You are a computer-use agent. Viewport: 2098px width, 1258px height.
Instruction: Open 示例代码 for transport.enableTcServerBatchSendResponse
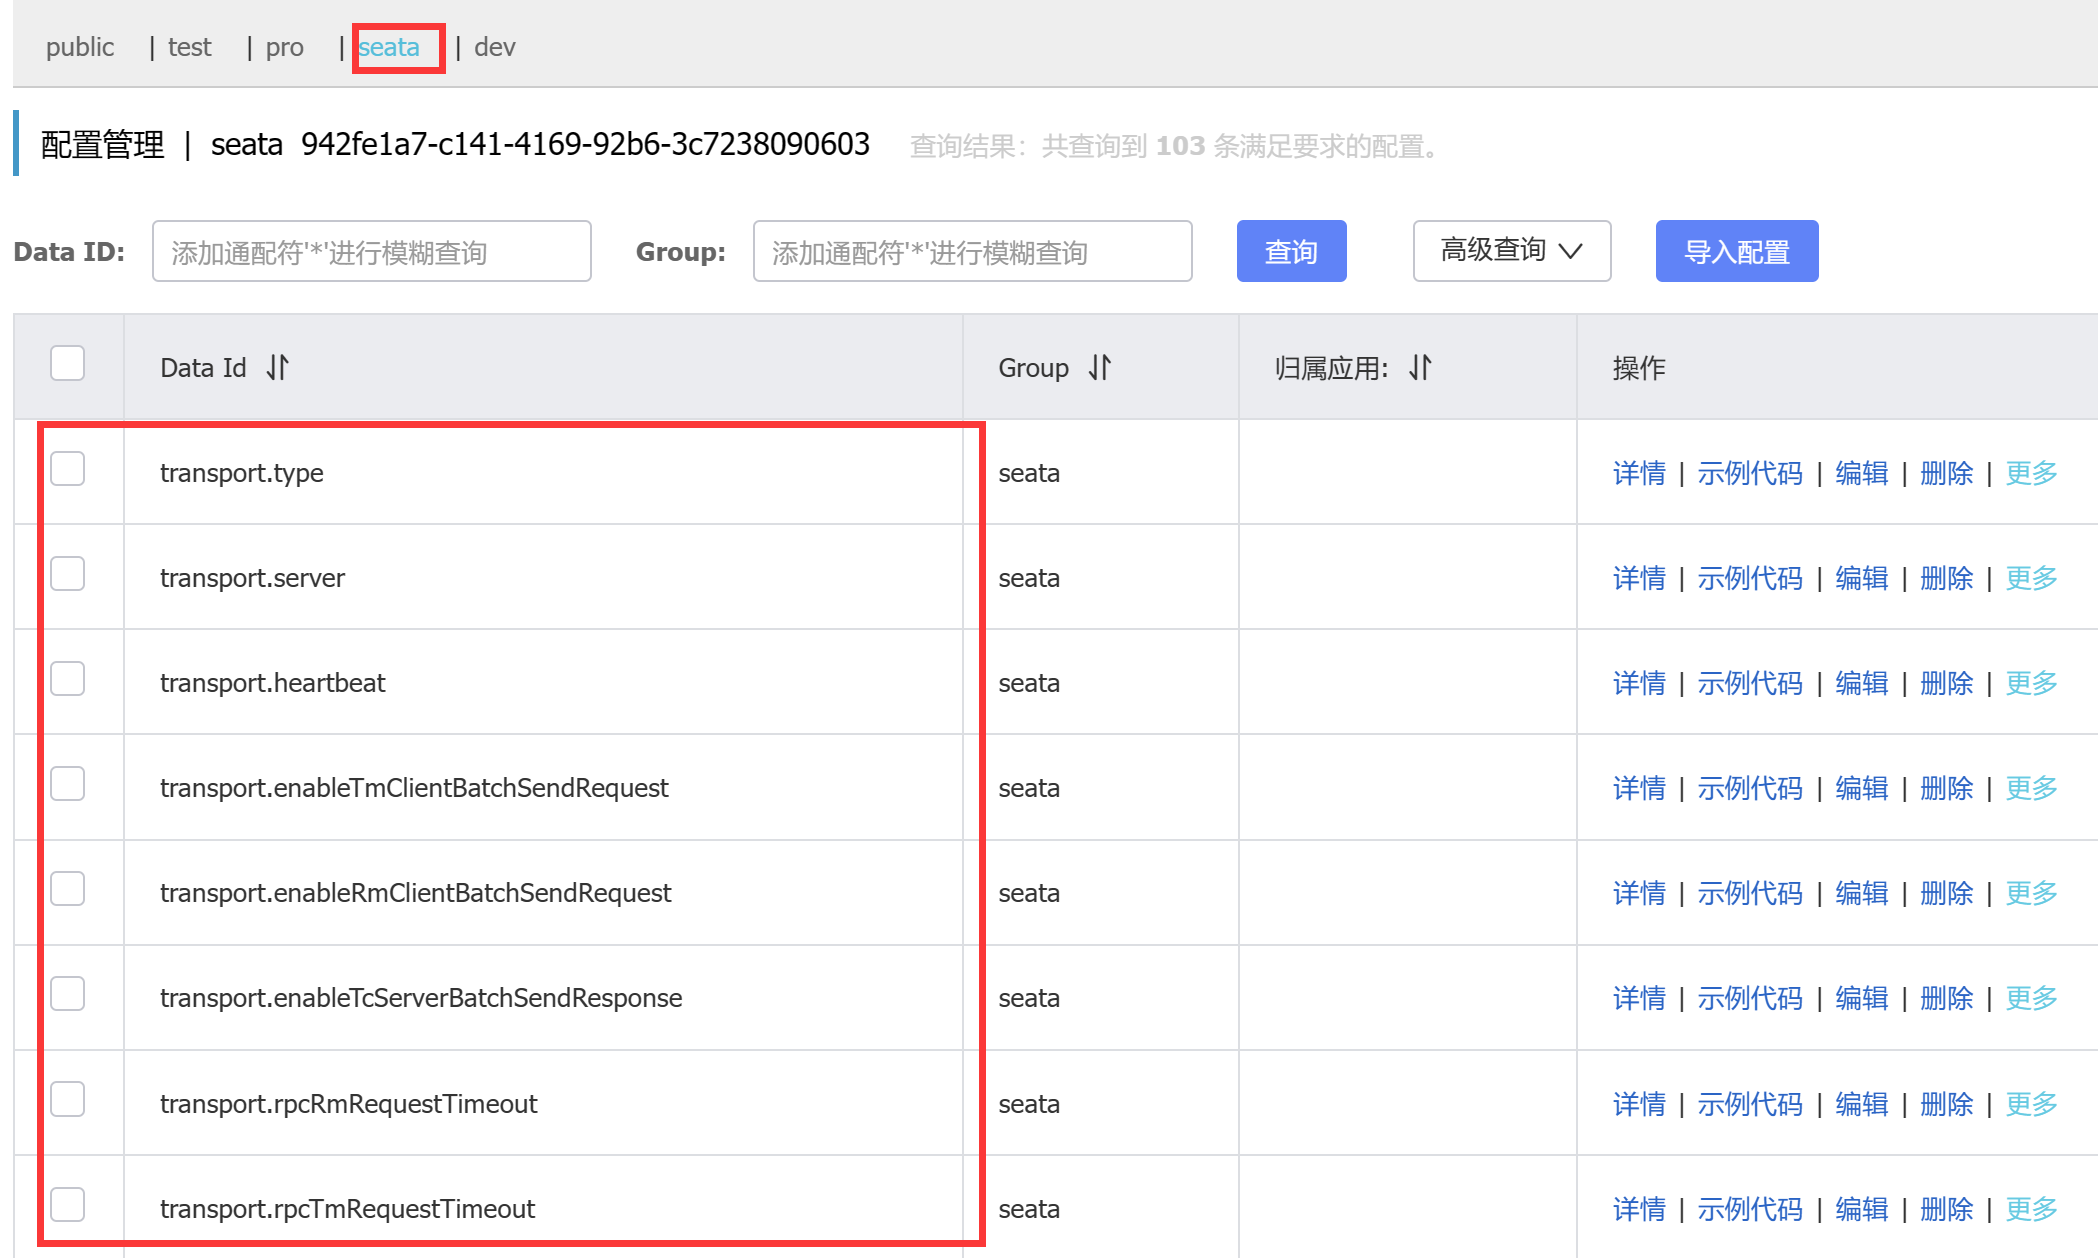point(1749,998)
